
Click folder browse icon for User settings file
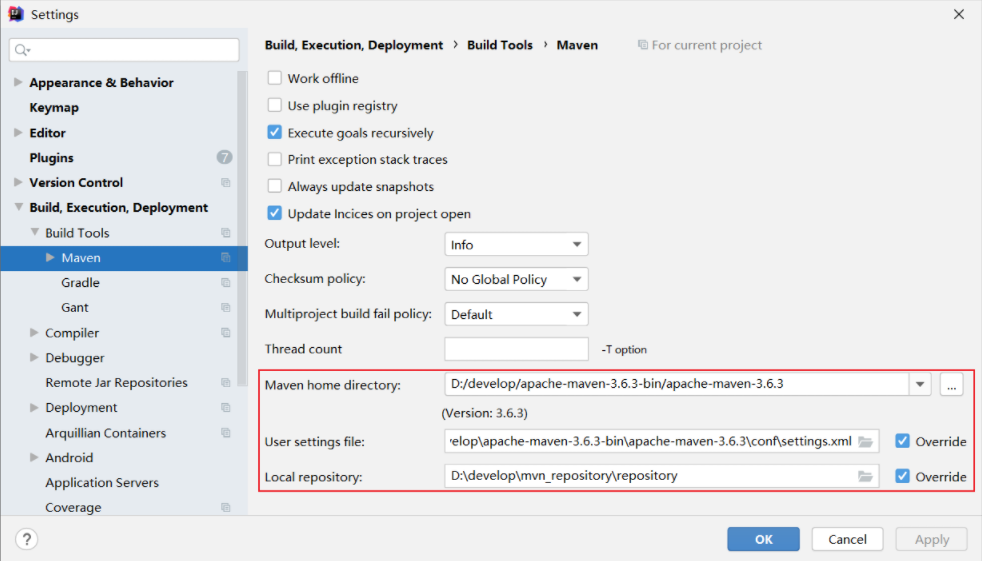[865, 441]
